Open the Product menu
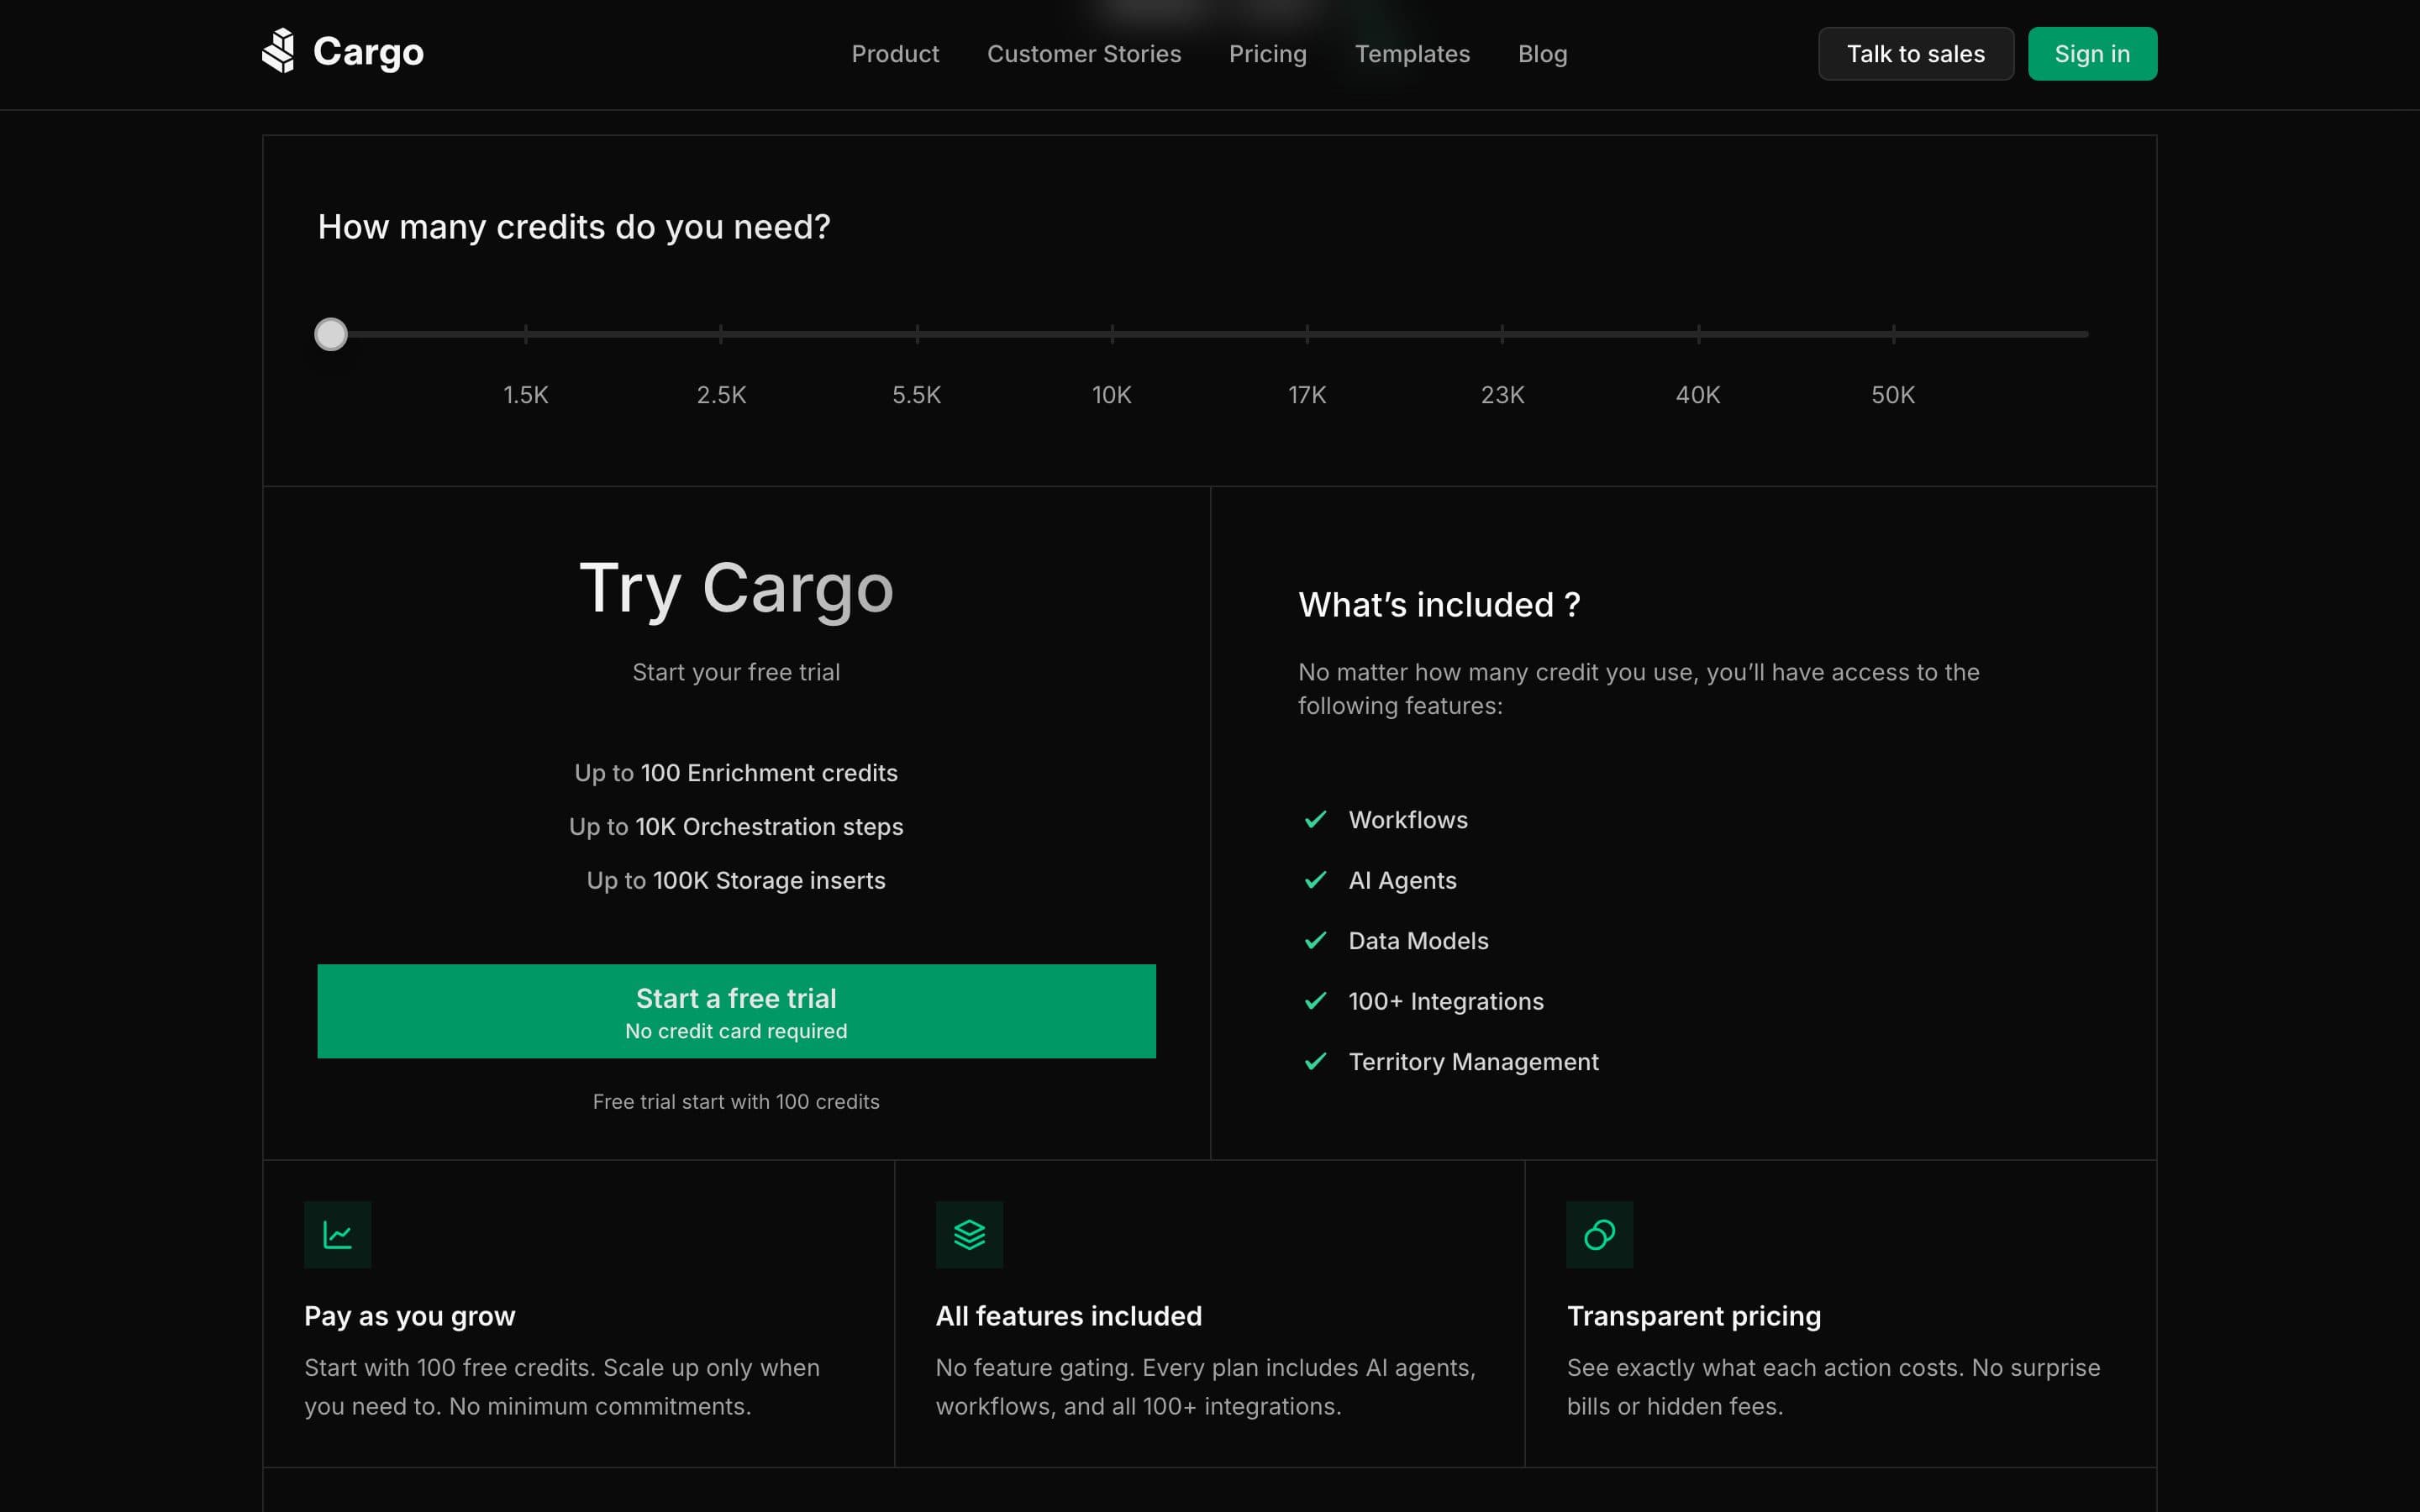The width and height of the screenshot is (2420, 1512). click(x=895, y=54)
